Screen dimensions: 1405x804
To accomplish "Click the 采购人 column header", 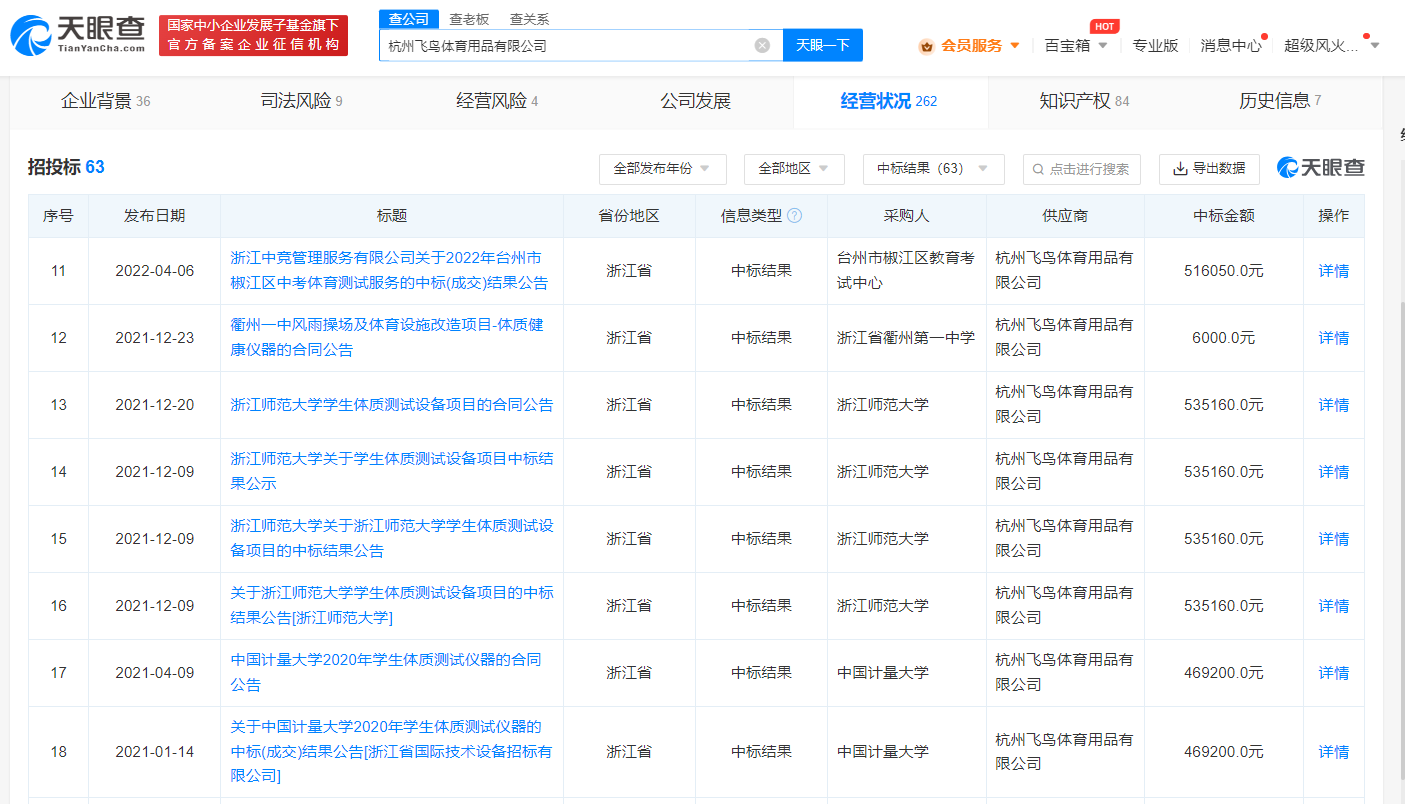I will [x=906, y=216].
